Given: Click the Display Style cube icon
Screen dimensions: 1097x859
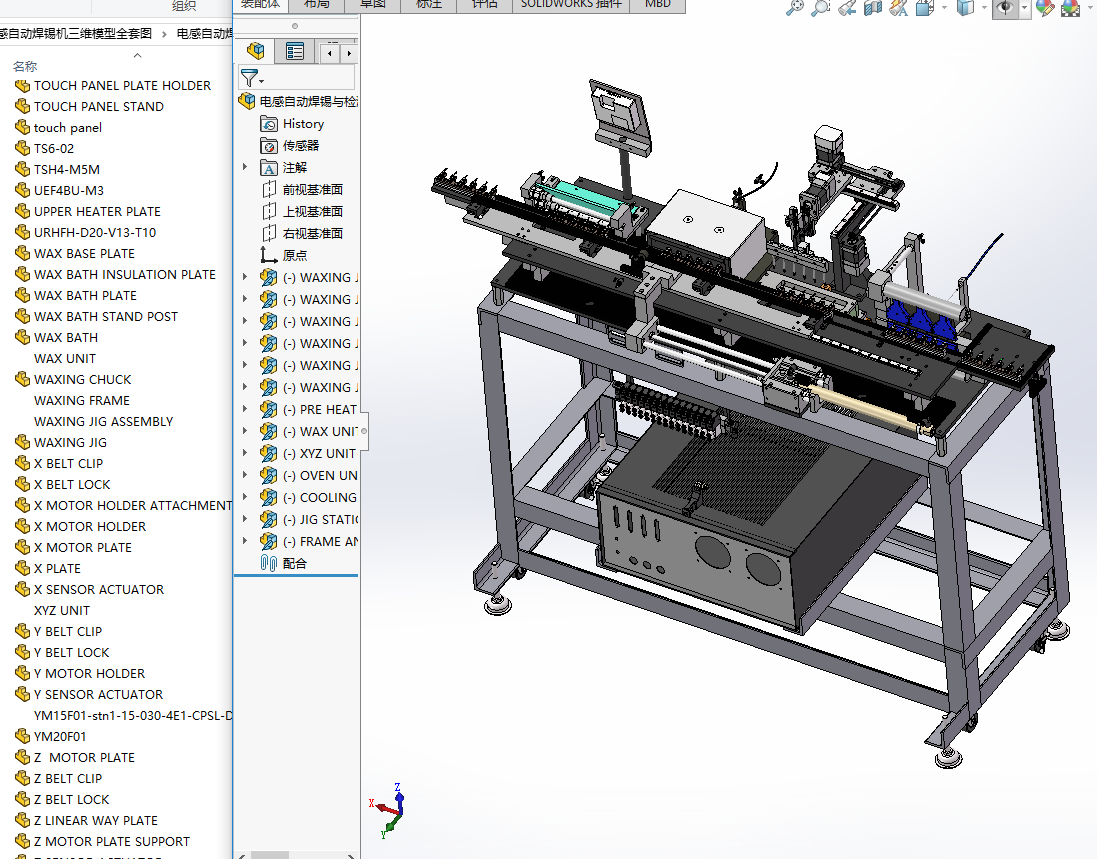Looking at the screenshot, I should pyautogui.click(x=965, y=8).
